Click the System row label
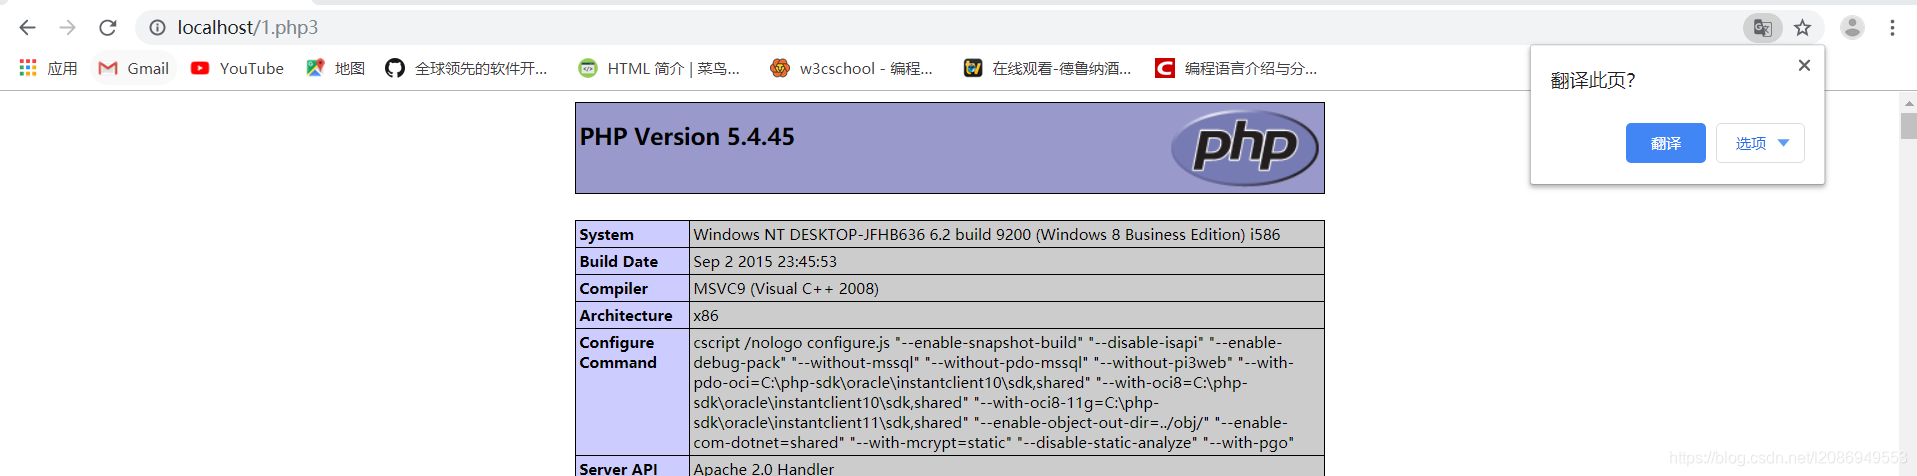Screen dimensions: 1917x476 606,234
